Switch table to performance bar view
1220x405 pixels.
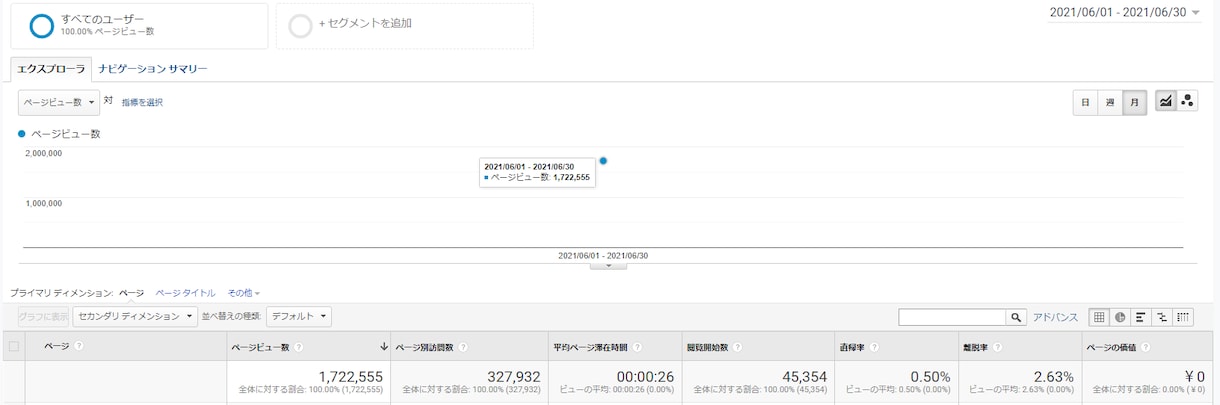click(1141, 317)
